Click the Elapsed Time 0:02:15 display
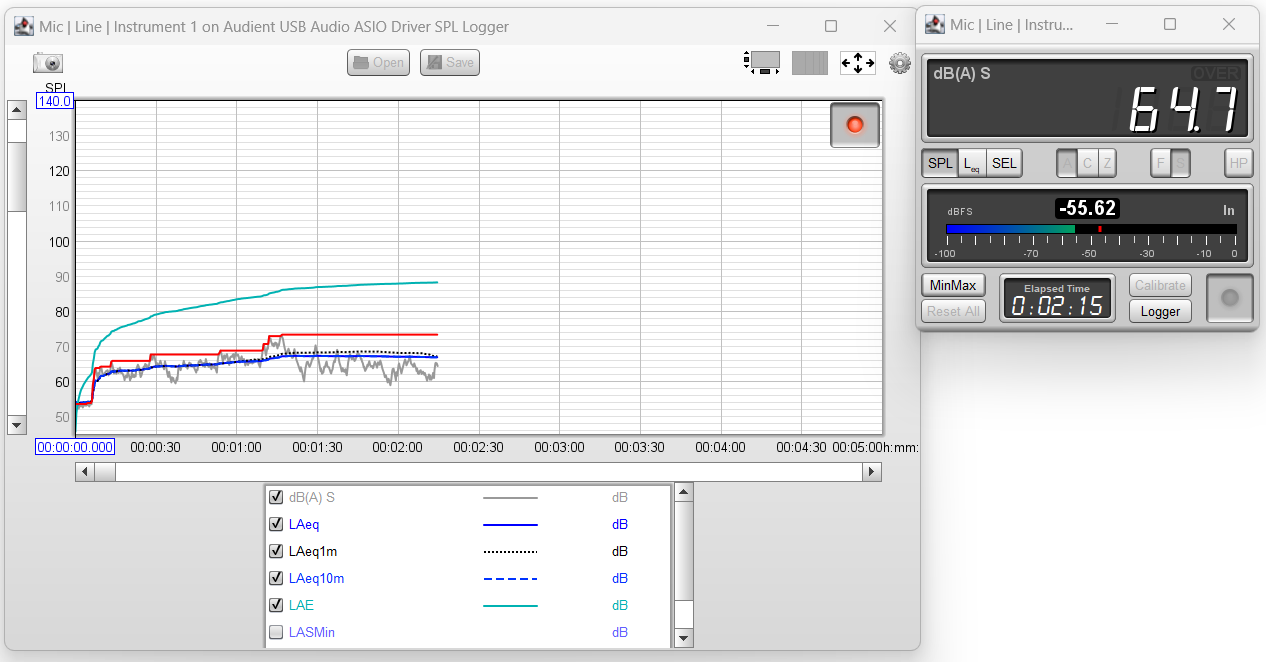The image size is (1266, 662). point(1058,300)
